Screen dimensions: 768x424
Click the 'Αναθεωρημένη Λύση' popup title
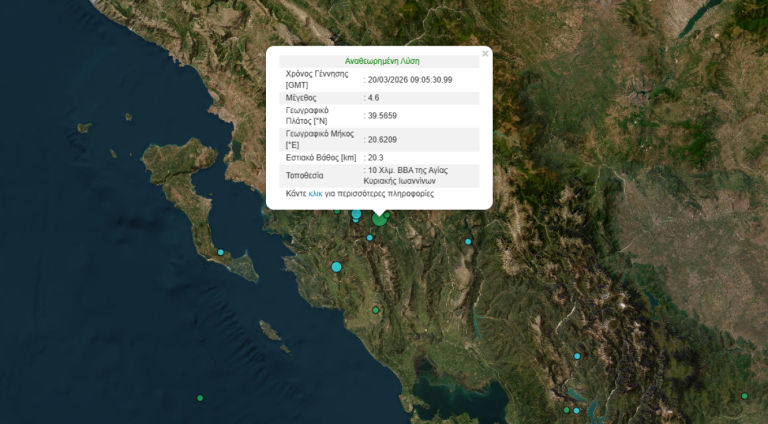(x=381, y=61)
